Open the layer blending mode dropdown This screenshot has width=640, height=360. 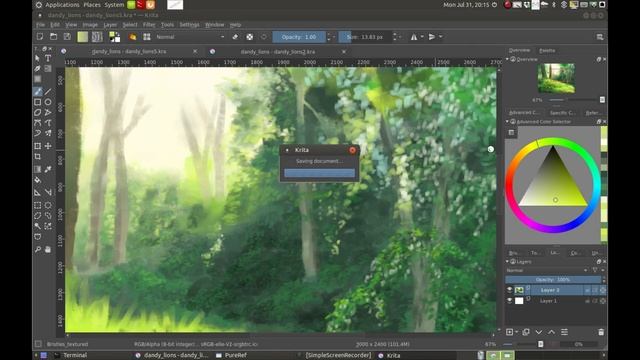[x=547, y=270]
